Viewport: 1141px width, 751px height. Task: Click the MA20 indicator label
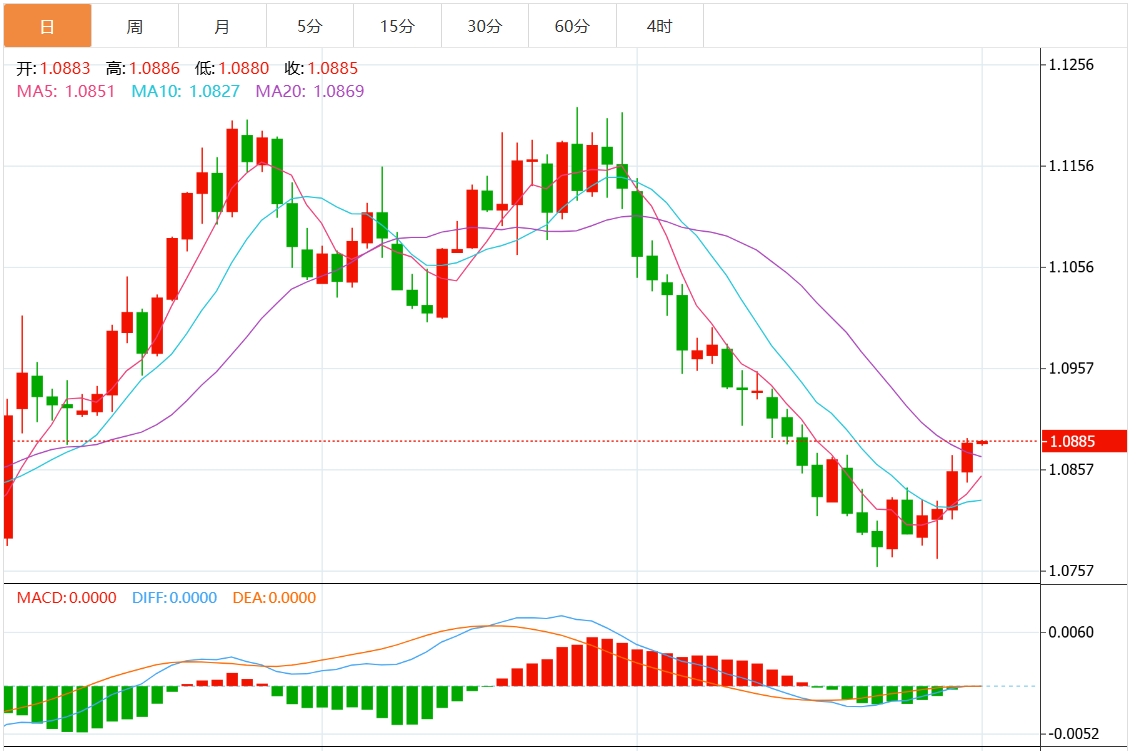(310, 91)
